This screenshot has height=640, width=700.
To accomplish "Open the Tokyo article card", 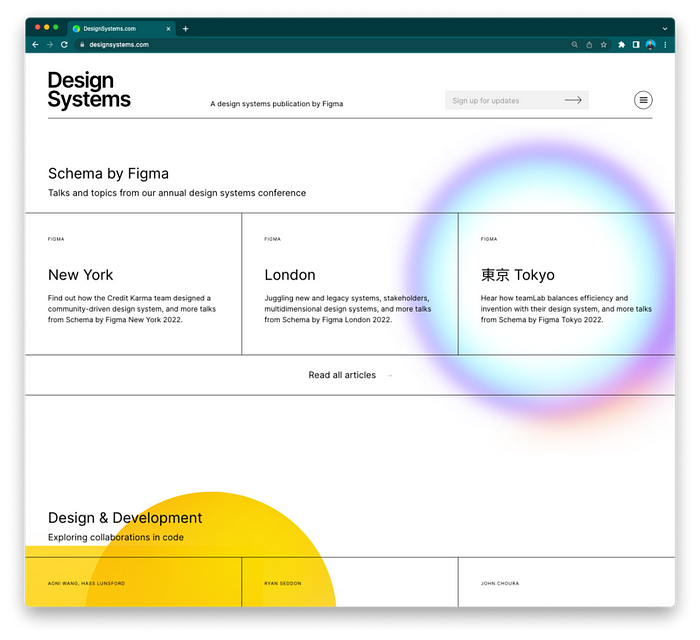I will (x=567, y=284).
